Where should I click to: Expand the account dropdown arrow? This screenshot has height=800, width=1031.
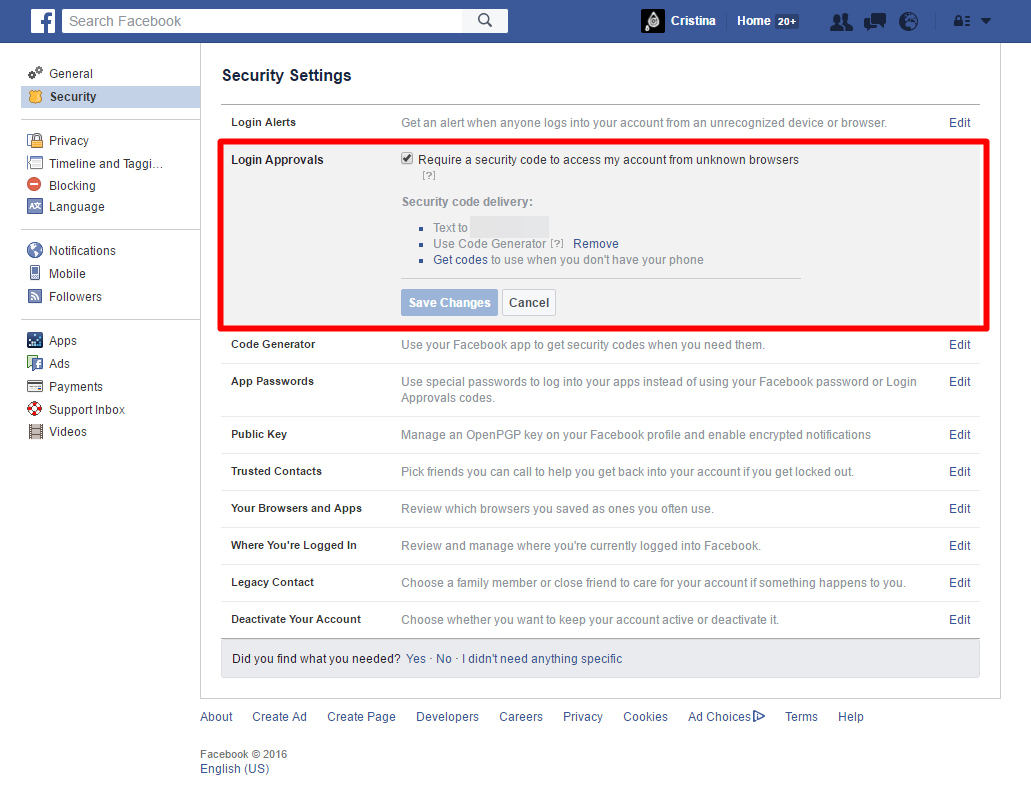click(x=986, y=21)
